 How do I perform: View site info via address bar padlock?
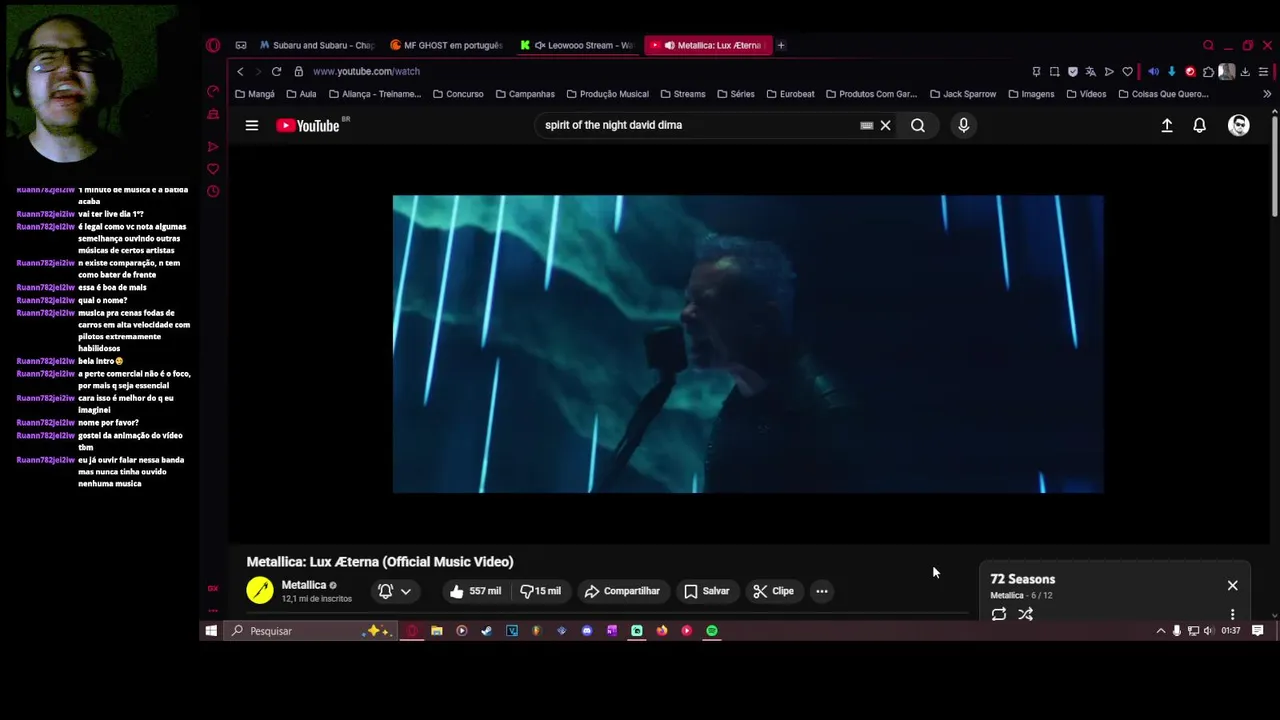click(x=298, y=71)
